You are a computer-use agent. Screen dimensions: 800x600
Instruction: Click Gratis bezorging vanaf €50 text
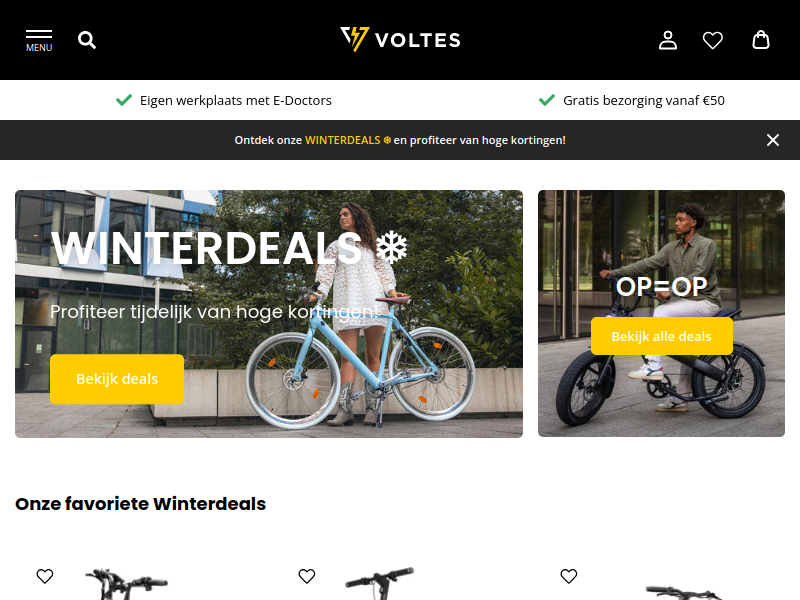tap(644, 101)
